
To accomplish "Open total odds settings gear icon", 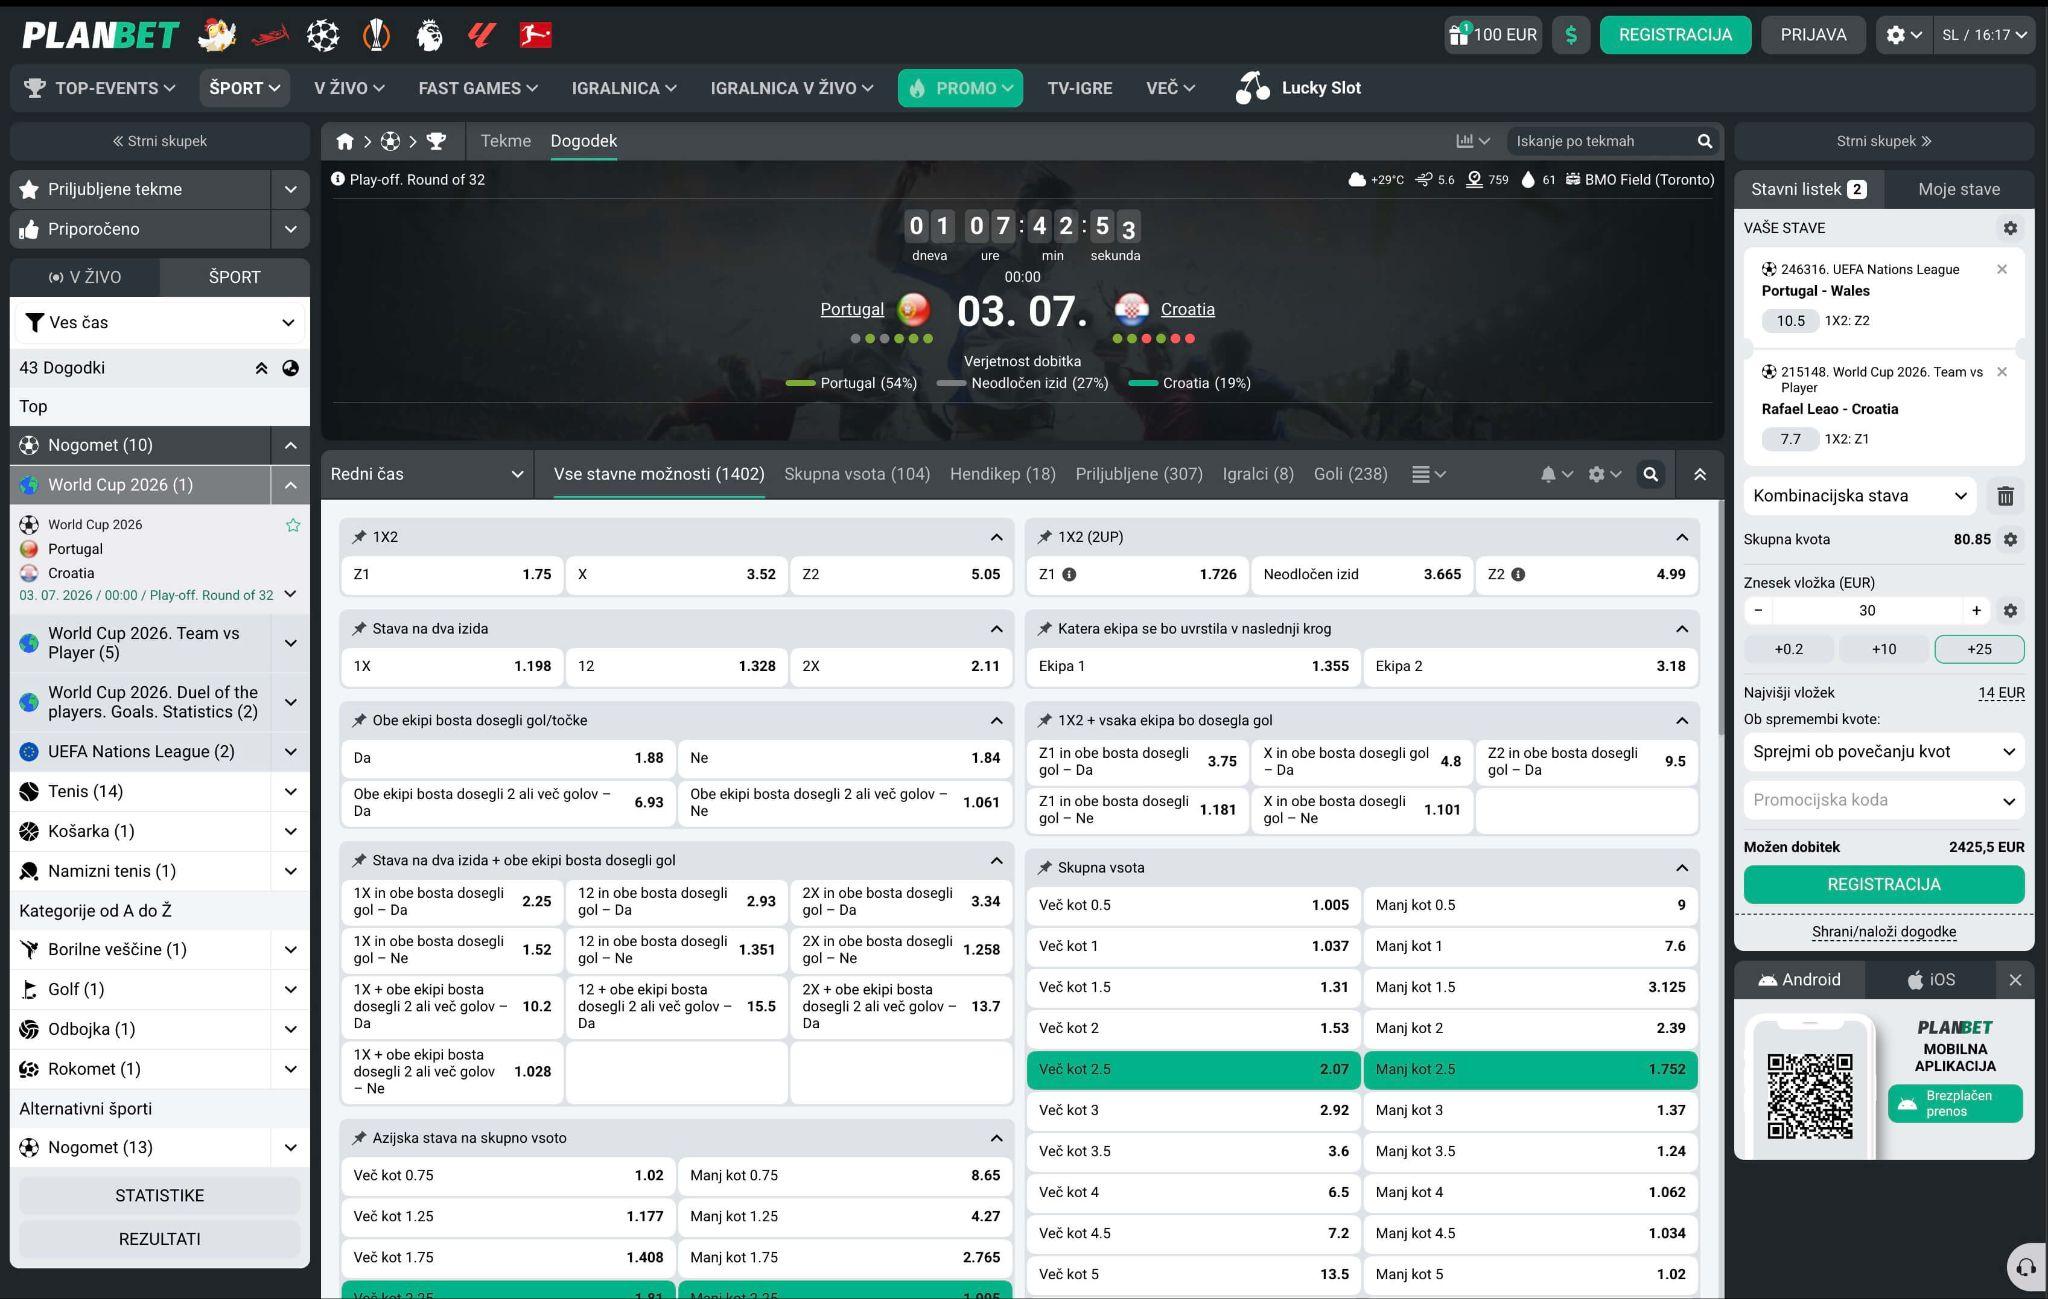I will [2010, 539].
